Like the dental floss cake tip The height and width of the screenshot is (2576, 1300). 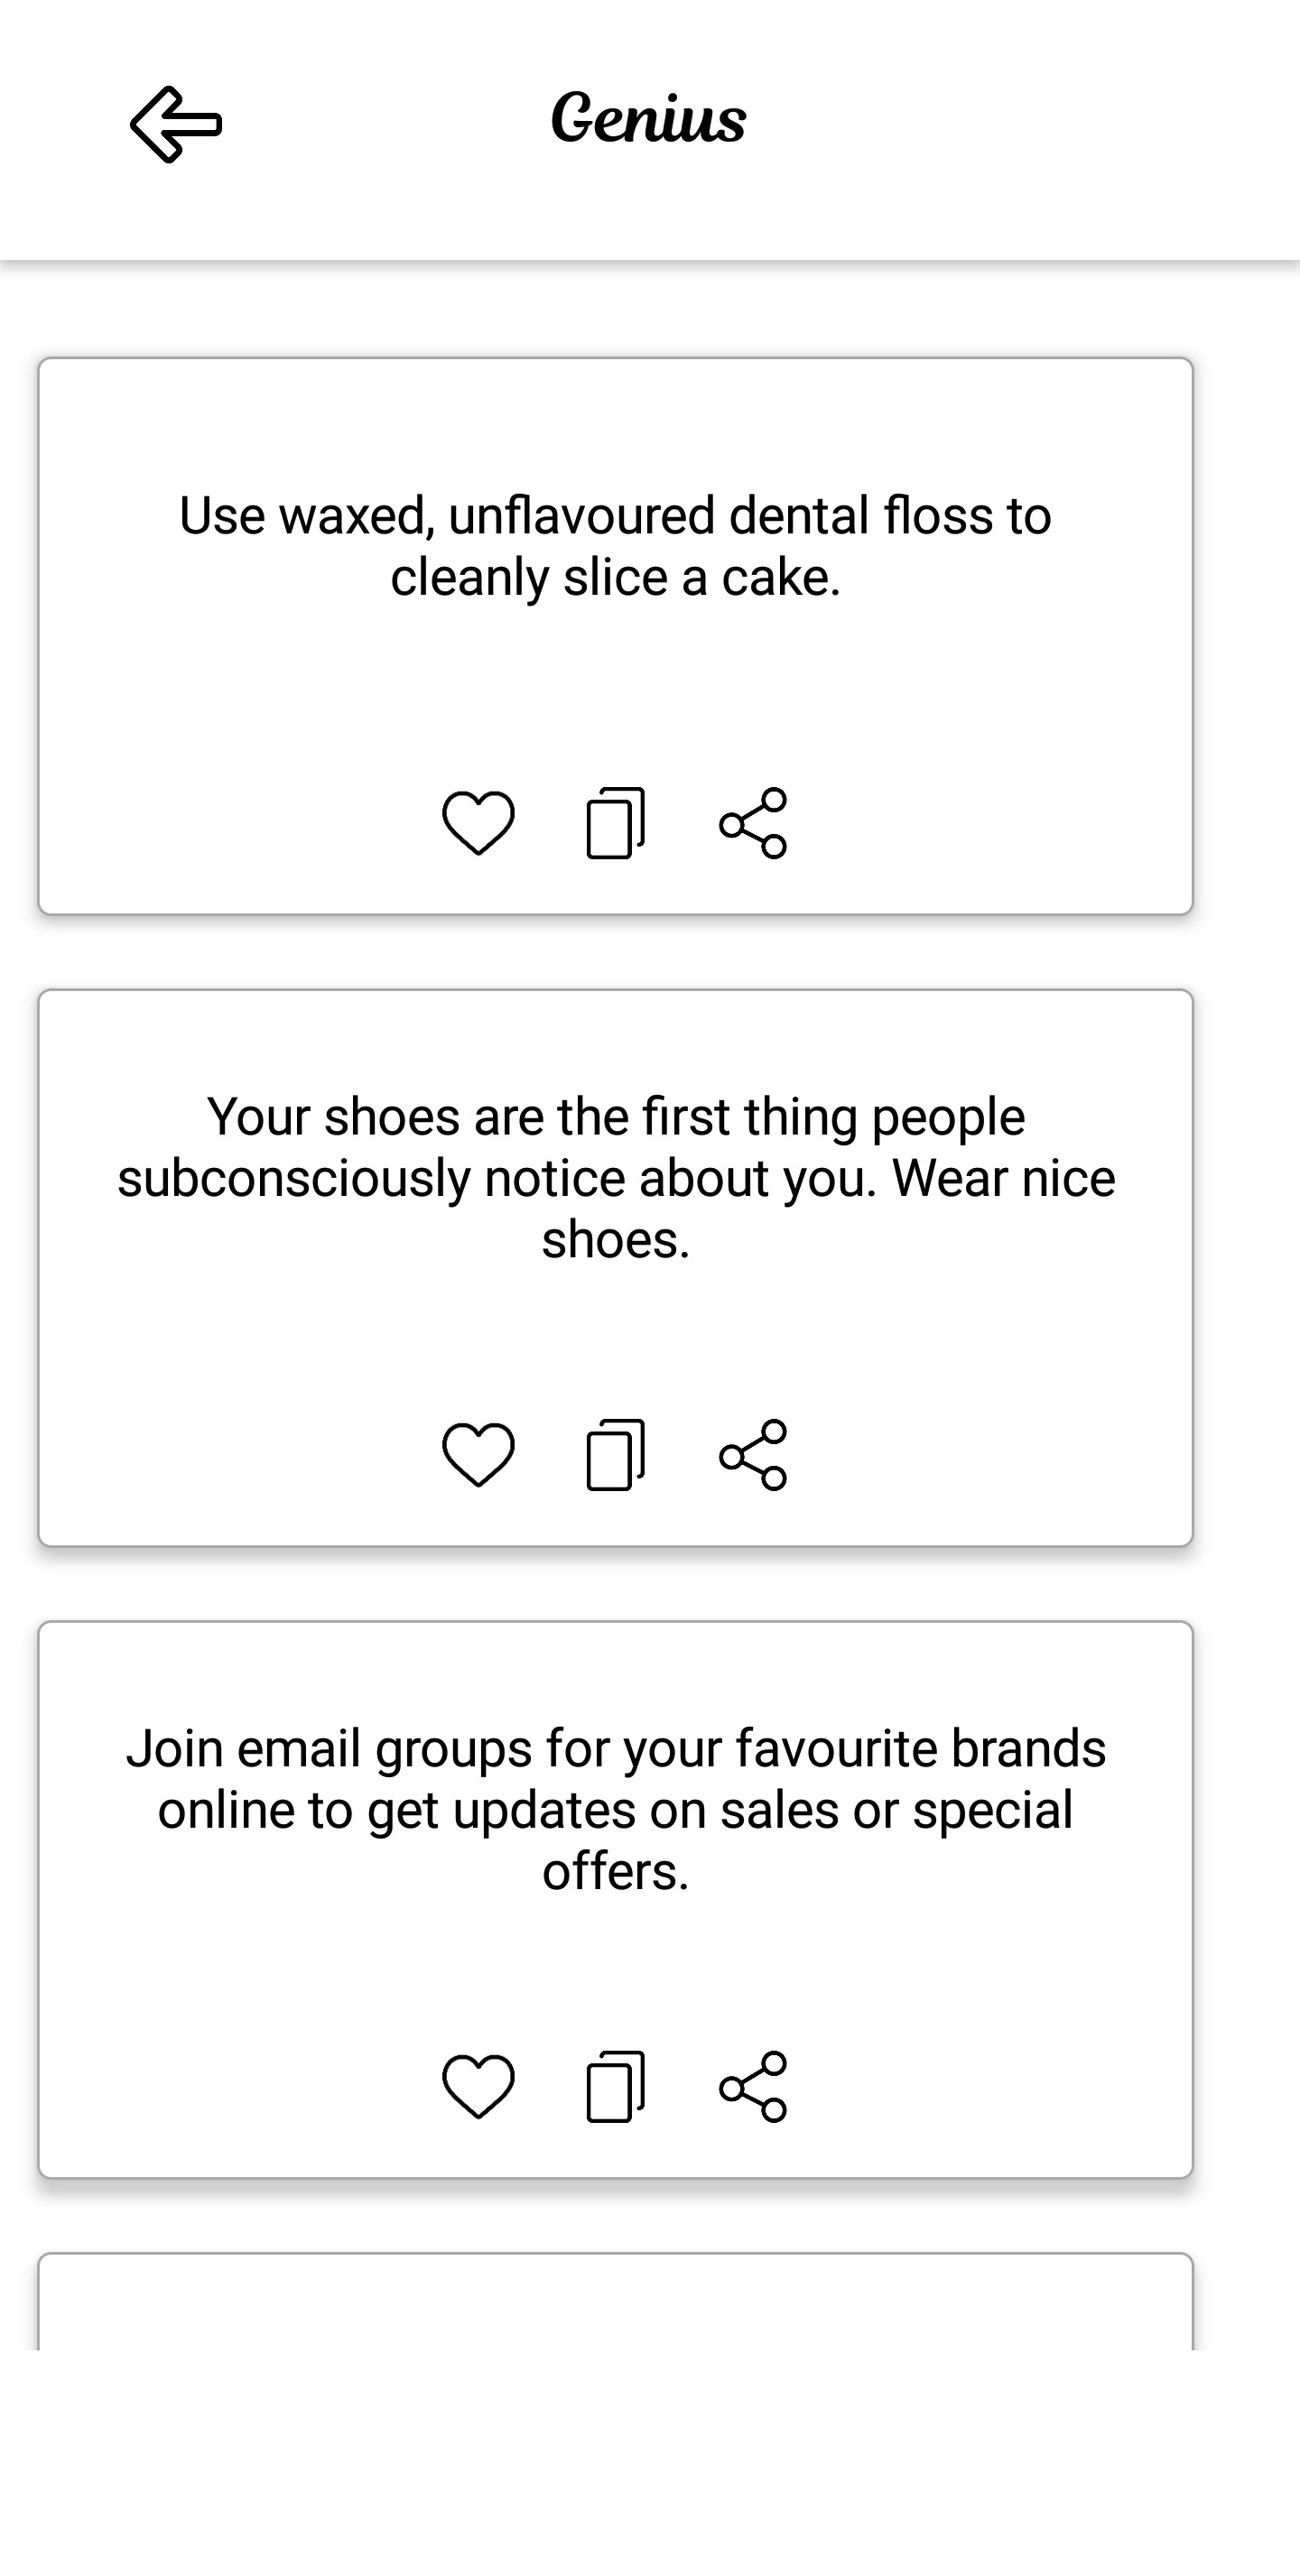click(478, 823)
